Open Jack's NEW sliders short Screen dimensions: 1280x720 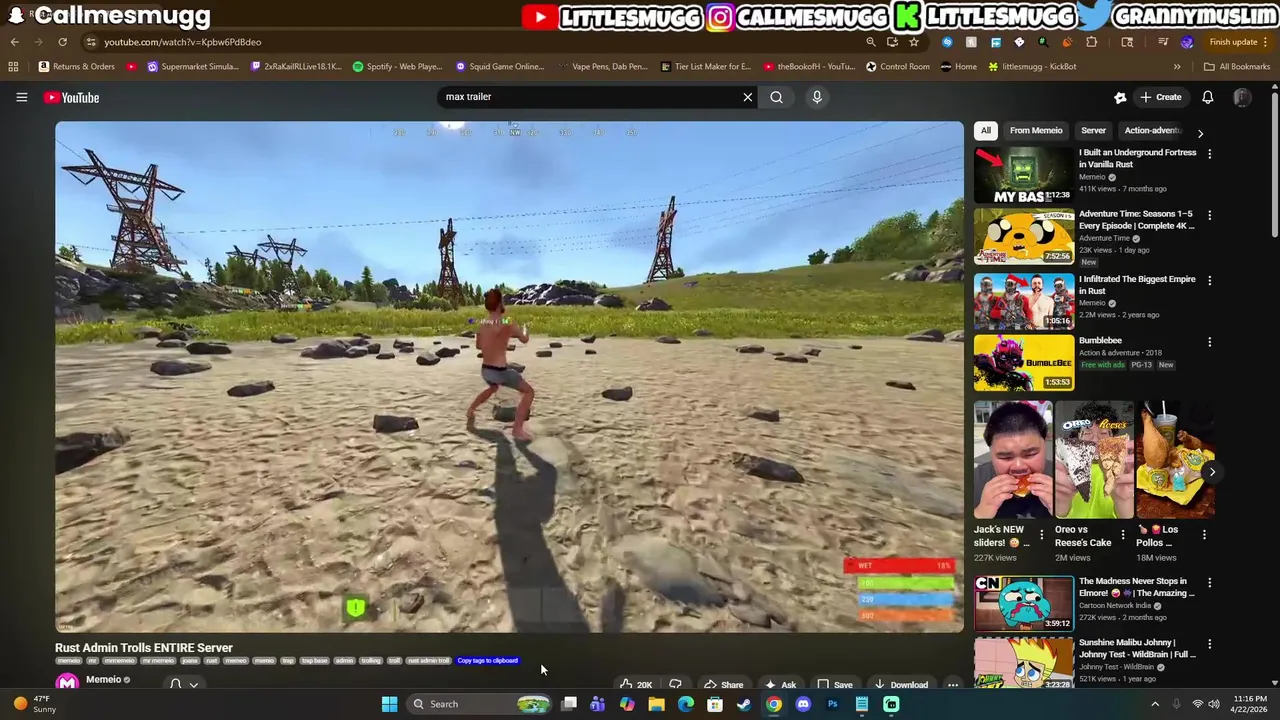pos(1012,460)
